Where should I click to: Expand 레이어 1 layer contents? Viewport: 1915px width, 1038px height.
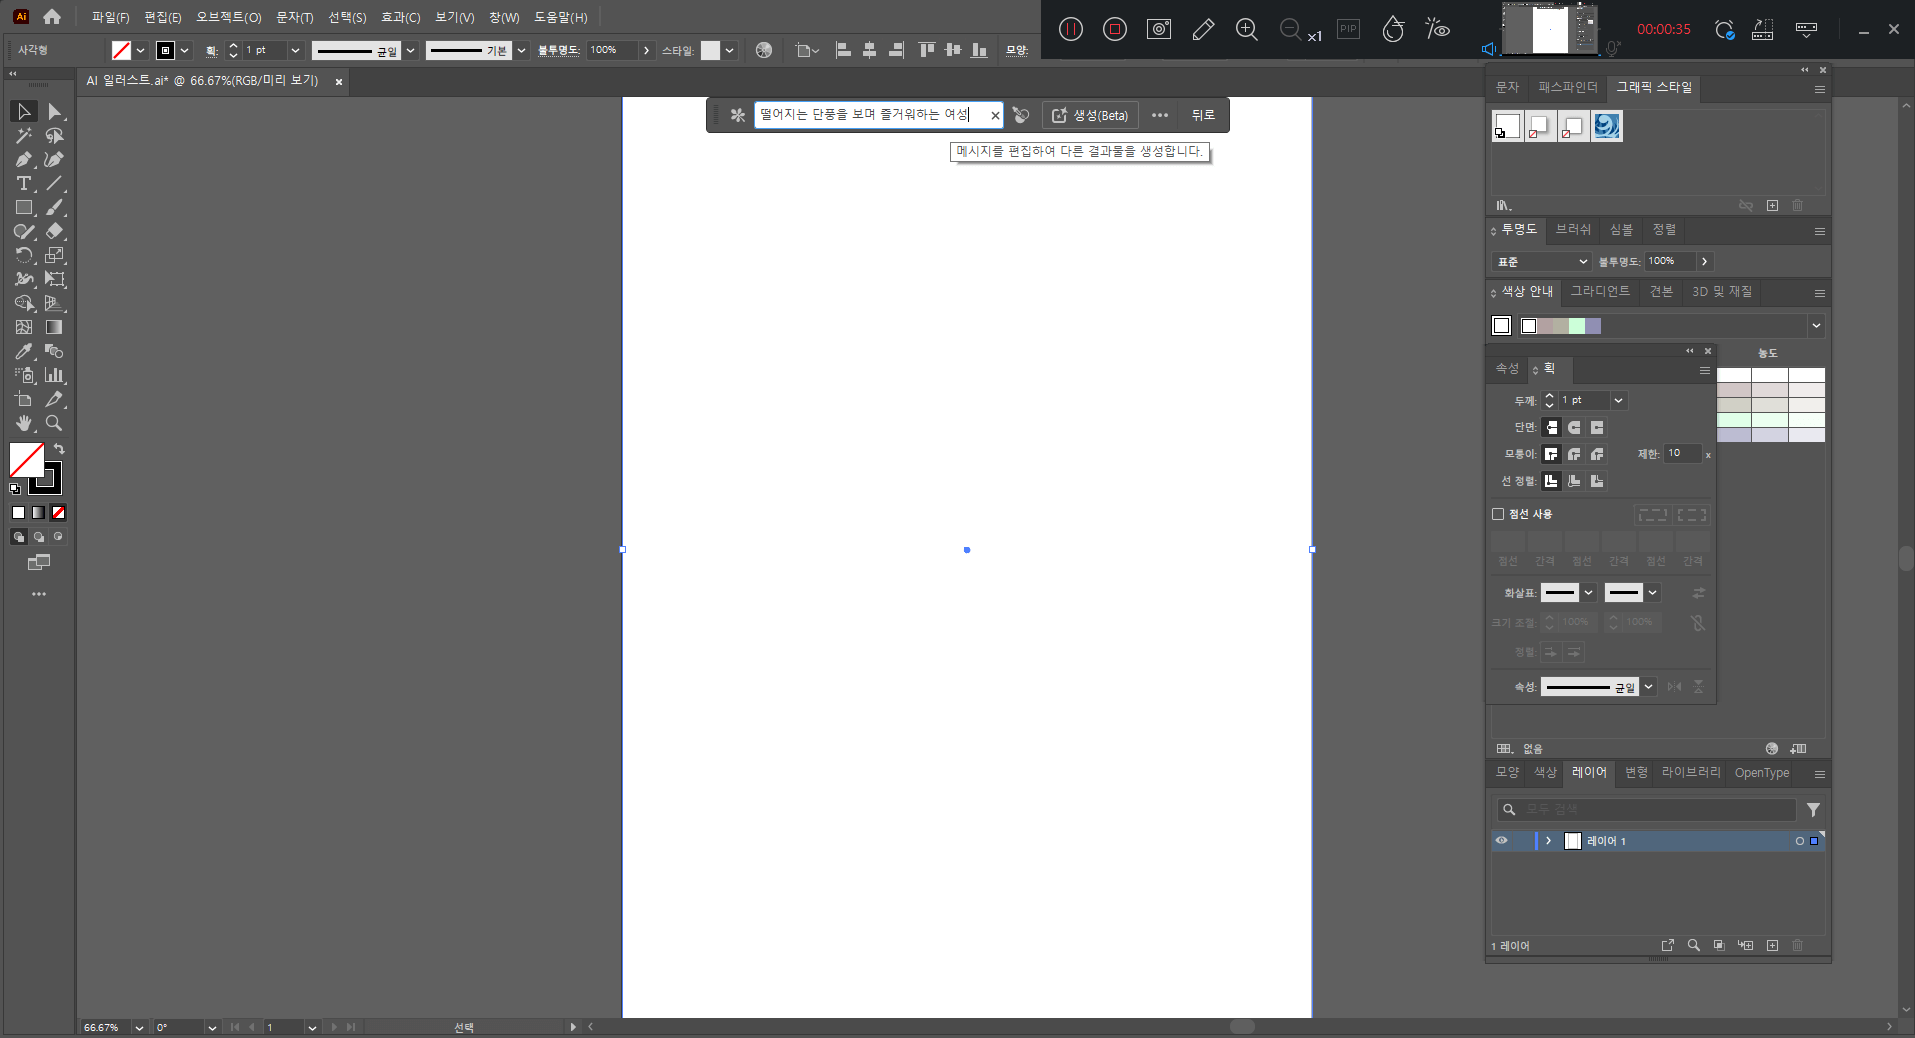coord(1548,841)
